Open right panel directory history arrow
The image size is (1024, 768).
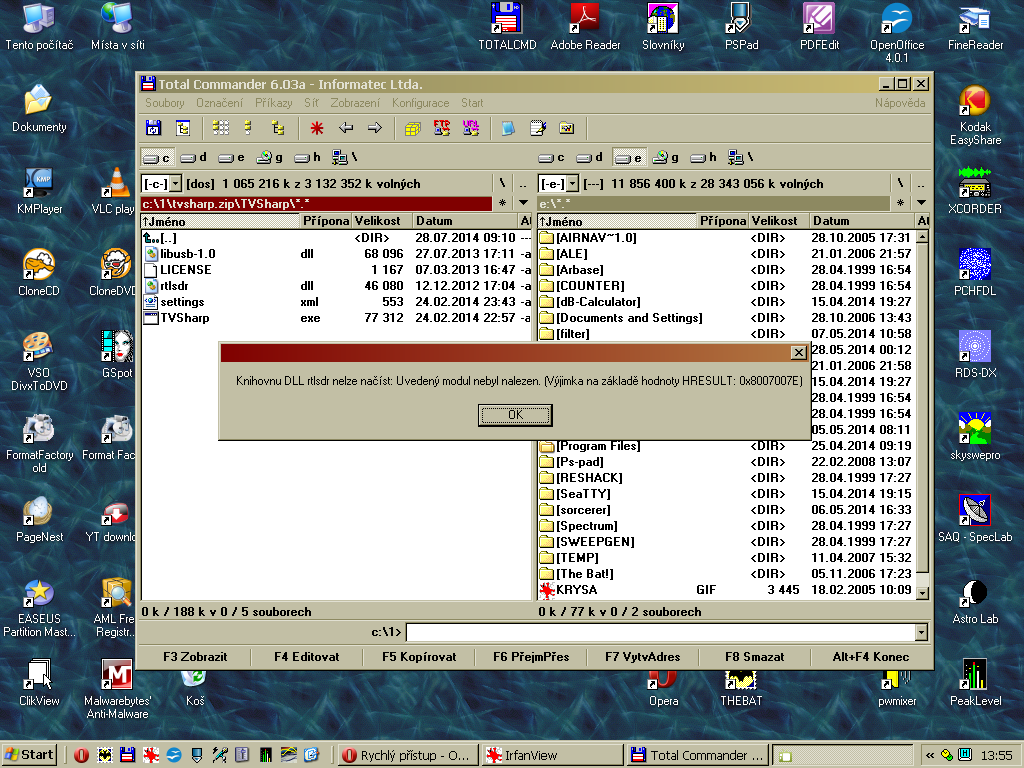pos(921,203)
